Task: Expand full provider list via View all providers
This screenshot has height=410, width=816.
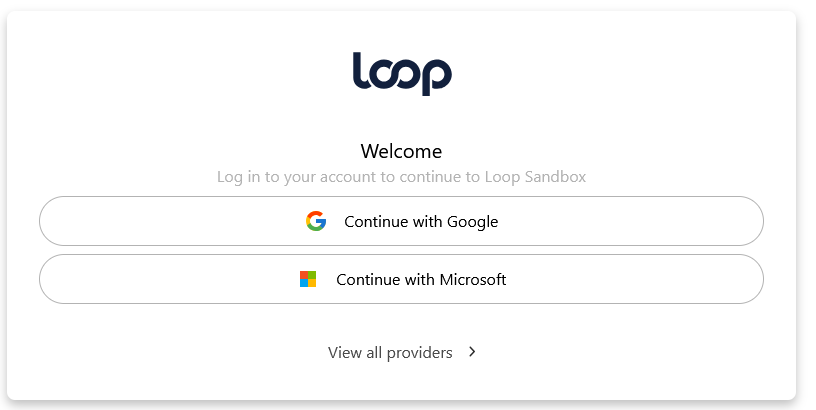Action: (x=402, y=352)
